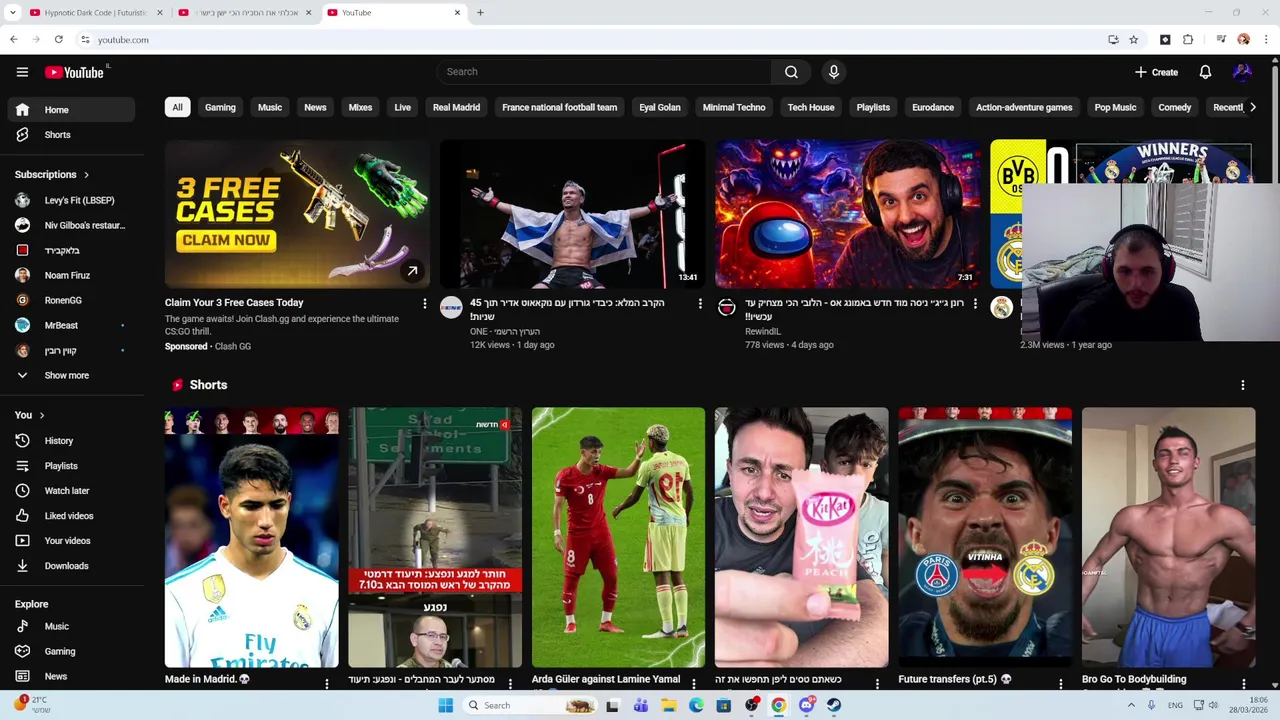This screenshot has width=1280, height=720.
Task: Start voice search with microphone icon
Action: click(x=833, y=72)
